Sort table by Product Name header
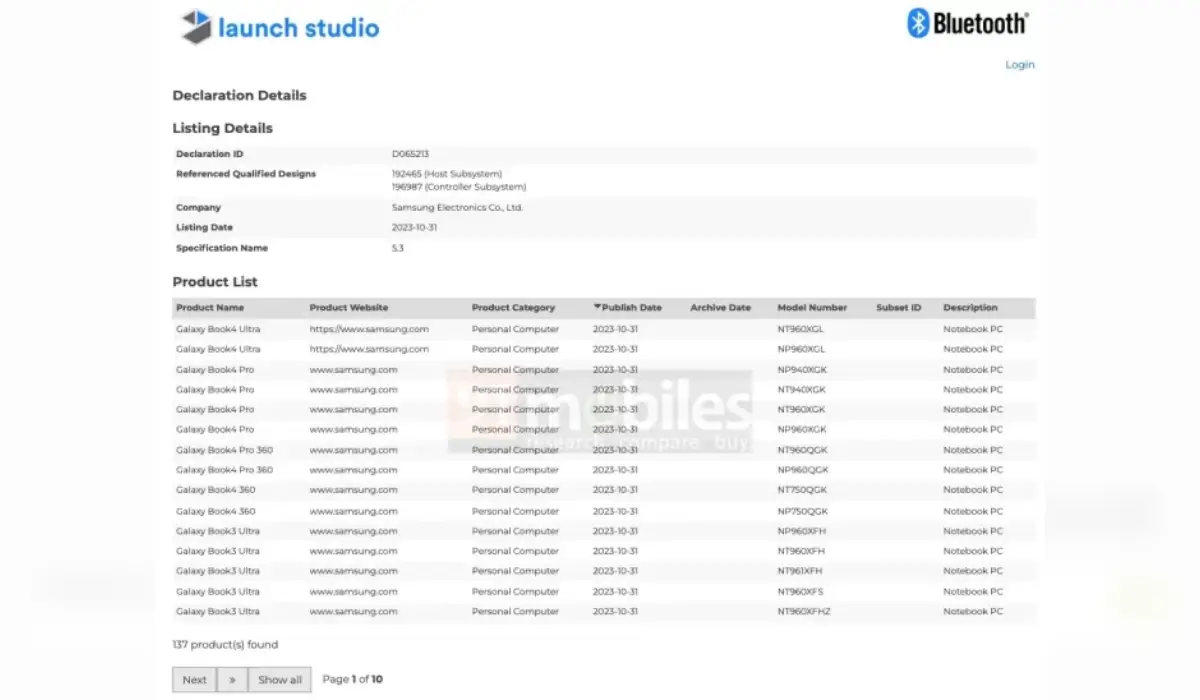The height and width of the screenshot is (700, 1200). [x=210, y=308]
